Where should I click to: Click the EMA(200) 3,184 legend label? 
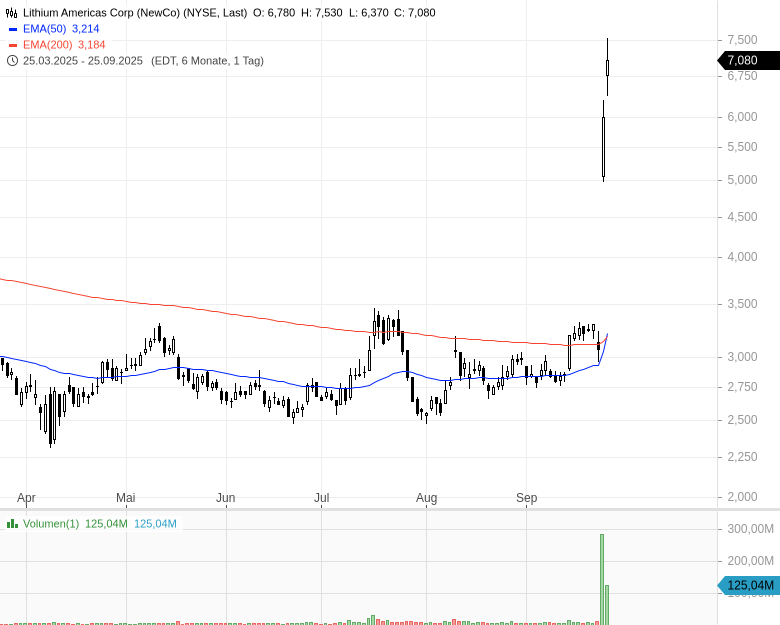(x=64, y=45)
